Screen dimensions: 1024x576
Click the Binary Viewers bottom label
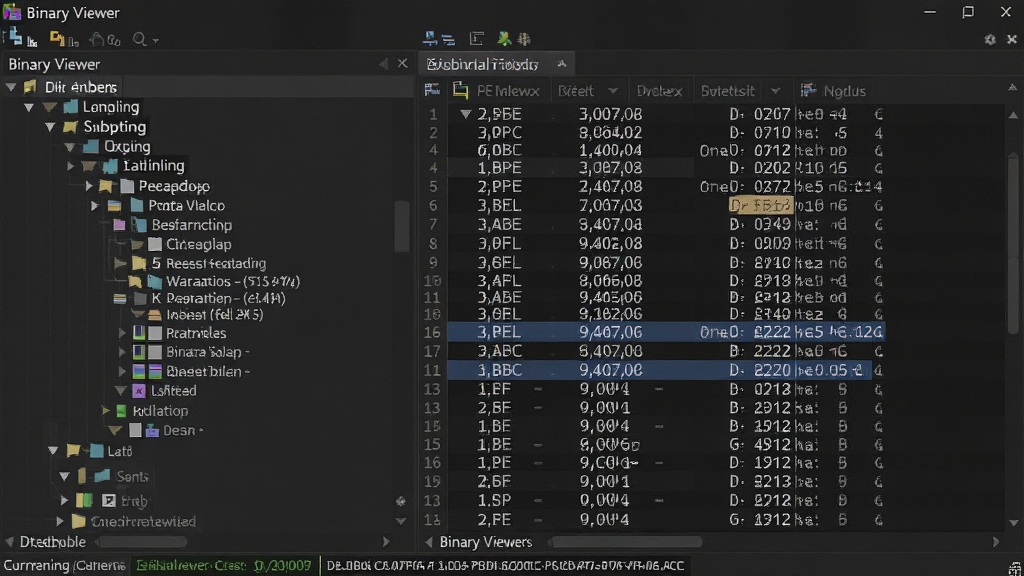(x=485, y=542)
